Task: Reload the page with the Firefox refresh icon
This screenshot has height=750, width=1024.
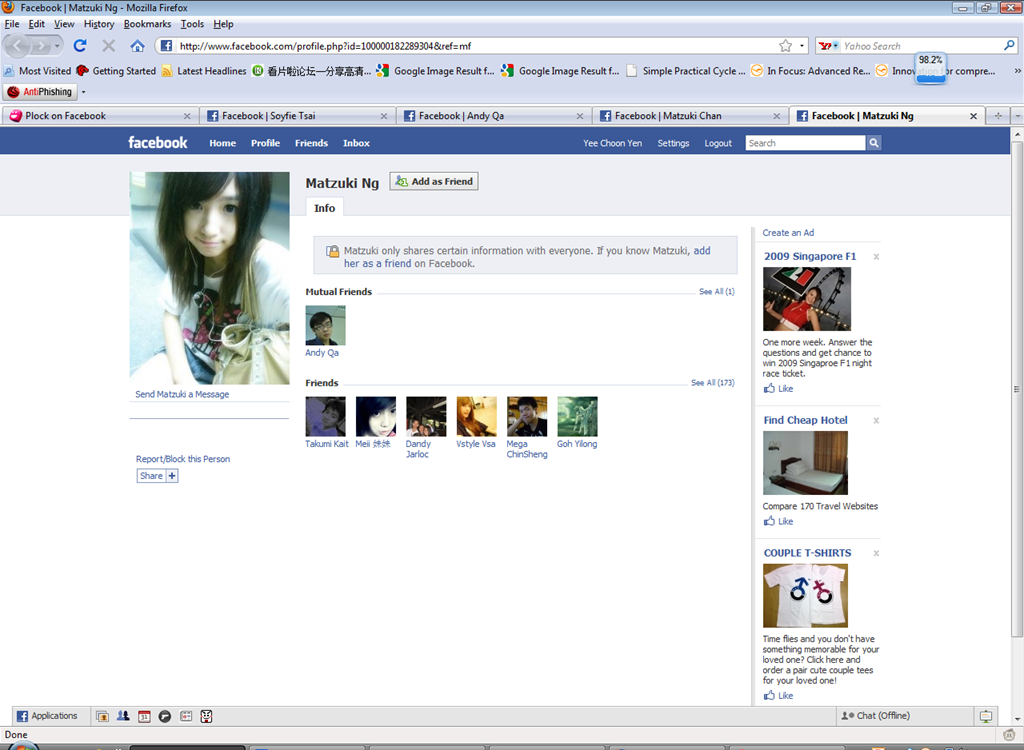Action: 80,46
